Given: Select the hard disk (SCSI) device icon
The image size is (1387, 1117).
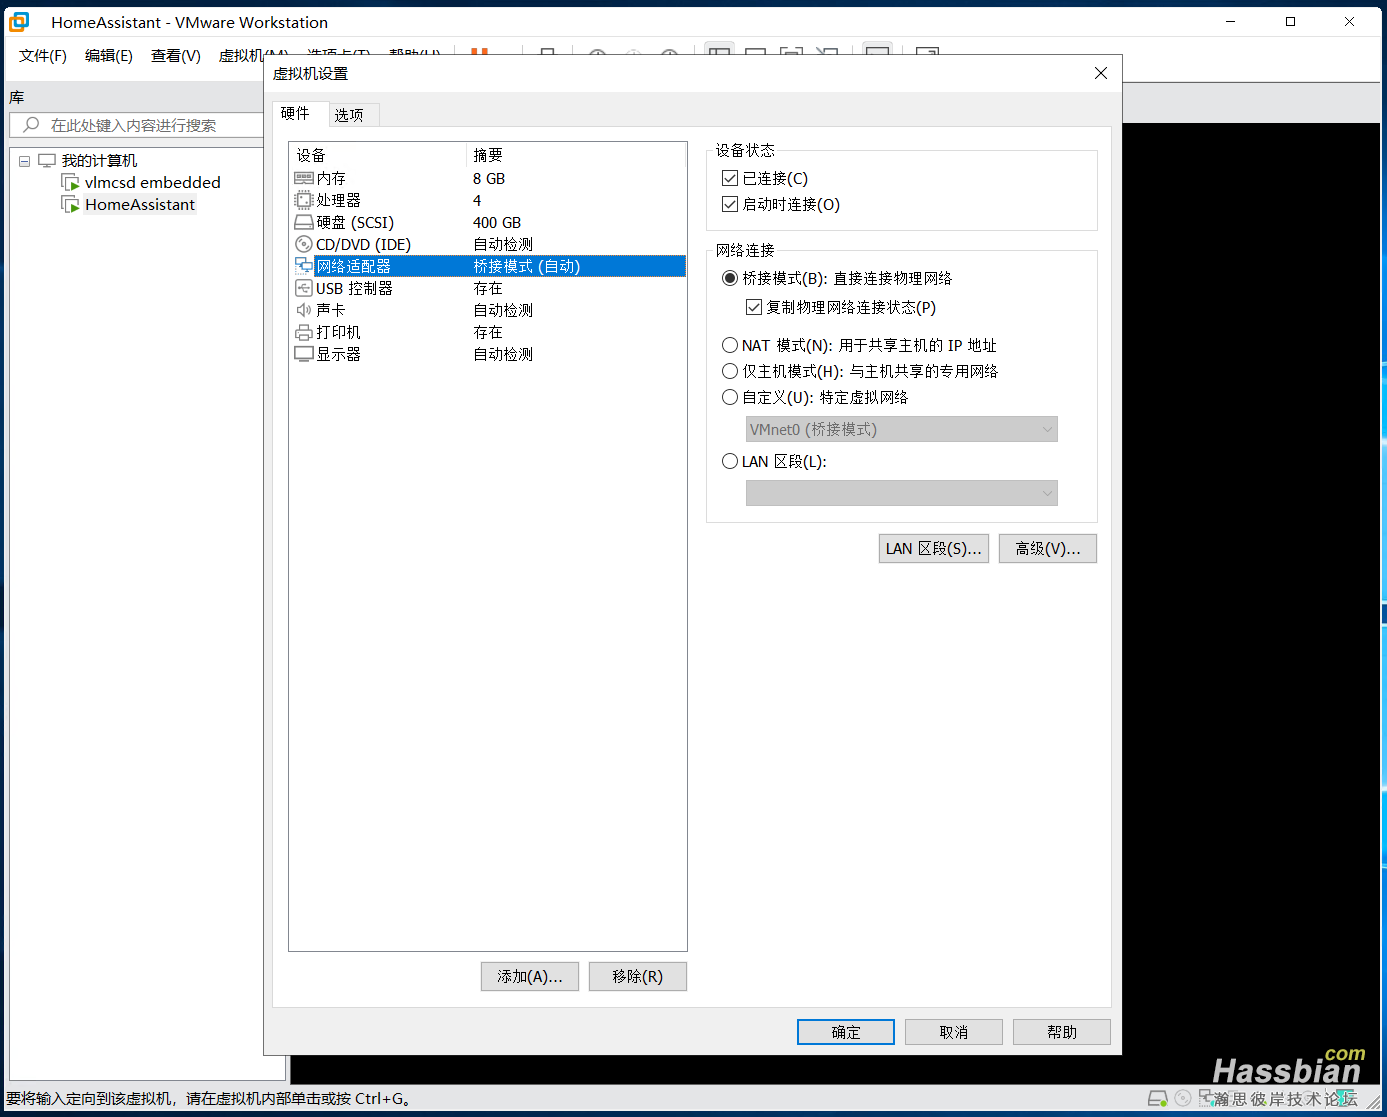Looking at the screenshot, I should [x=304, y=222].
